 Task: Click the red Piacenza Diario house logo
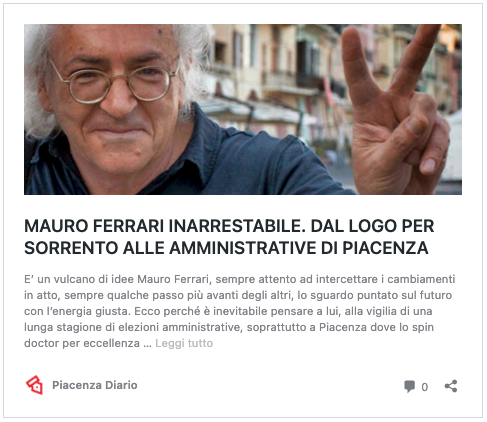(35, 385)
